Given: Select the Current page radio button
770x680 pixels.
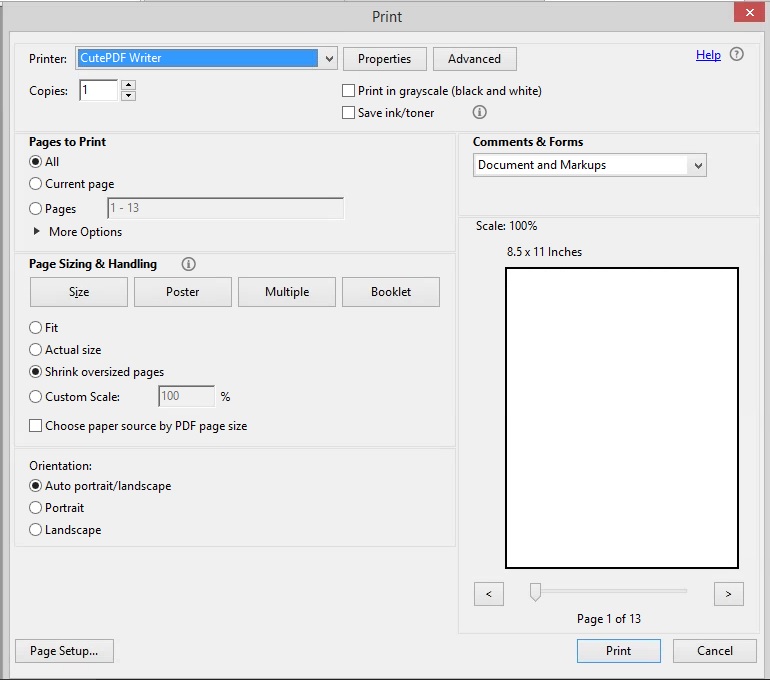Looking at the screenshot, I should coord(35,184).
